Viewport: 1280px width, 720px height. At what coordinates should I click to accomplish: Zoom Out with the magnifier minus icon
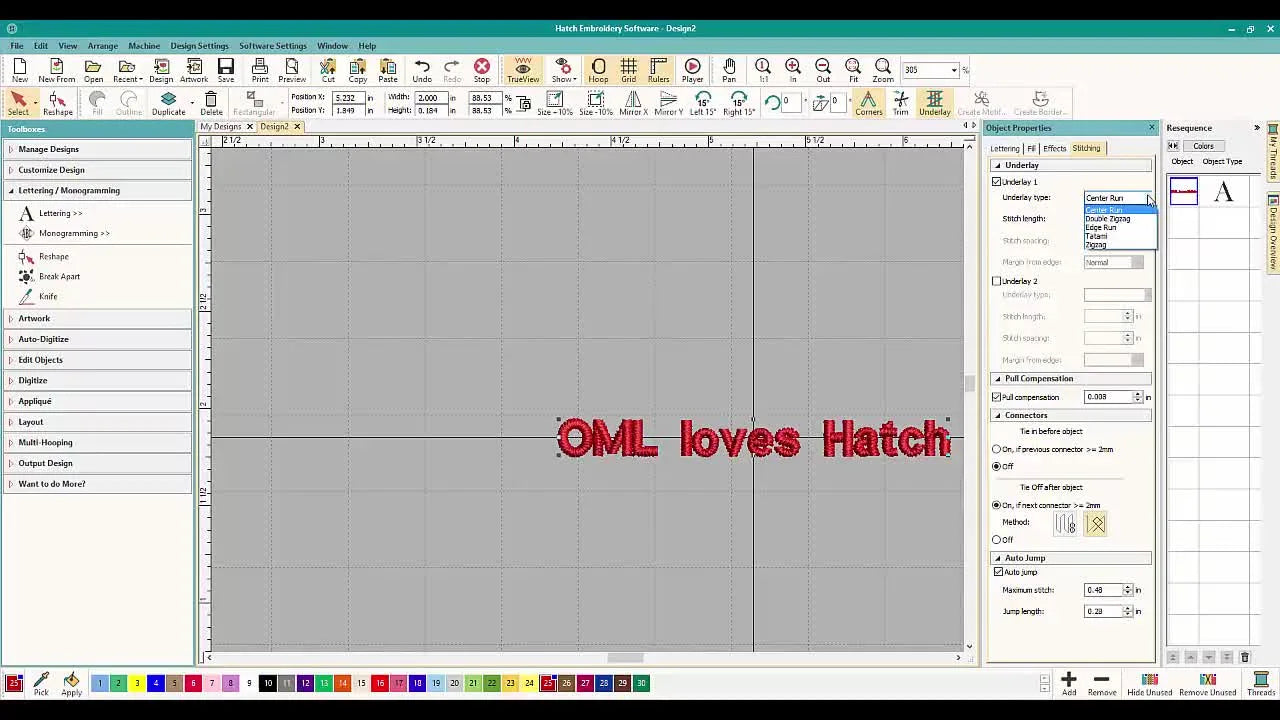pyautogui.click(x=823, y=70)
